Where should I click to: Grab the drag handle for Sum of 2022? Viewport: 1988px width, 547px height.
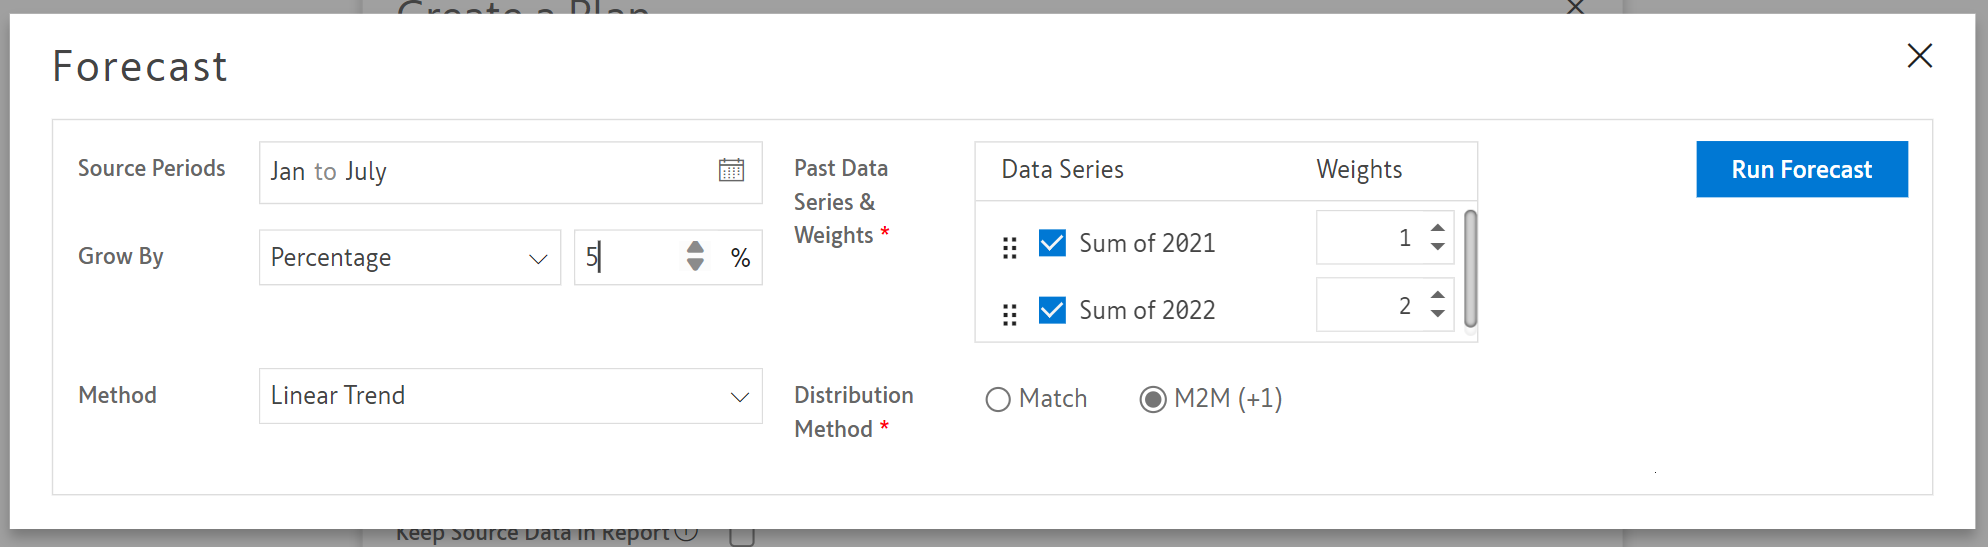[1009, 314]
